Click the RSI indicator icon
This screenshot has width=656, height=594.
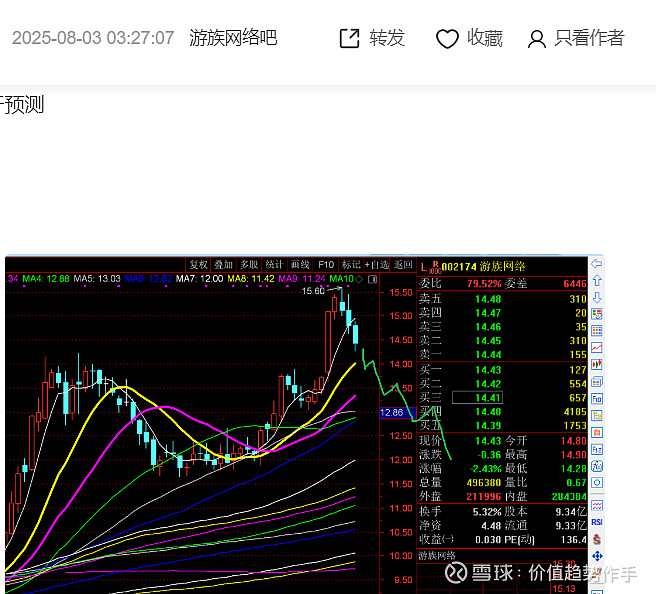pos(597,522)
